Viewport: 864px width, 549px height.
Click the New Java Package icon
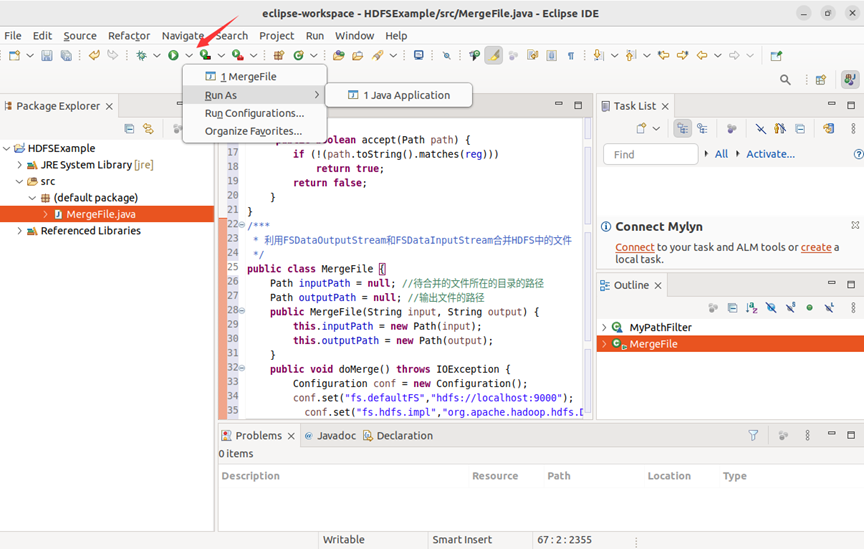(x=279, y=55)
